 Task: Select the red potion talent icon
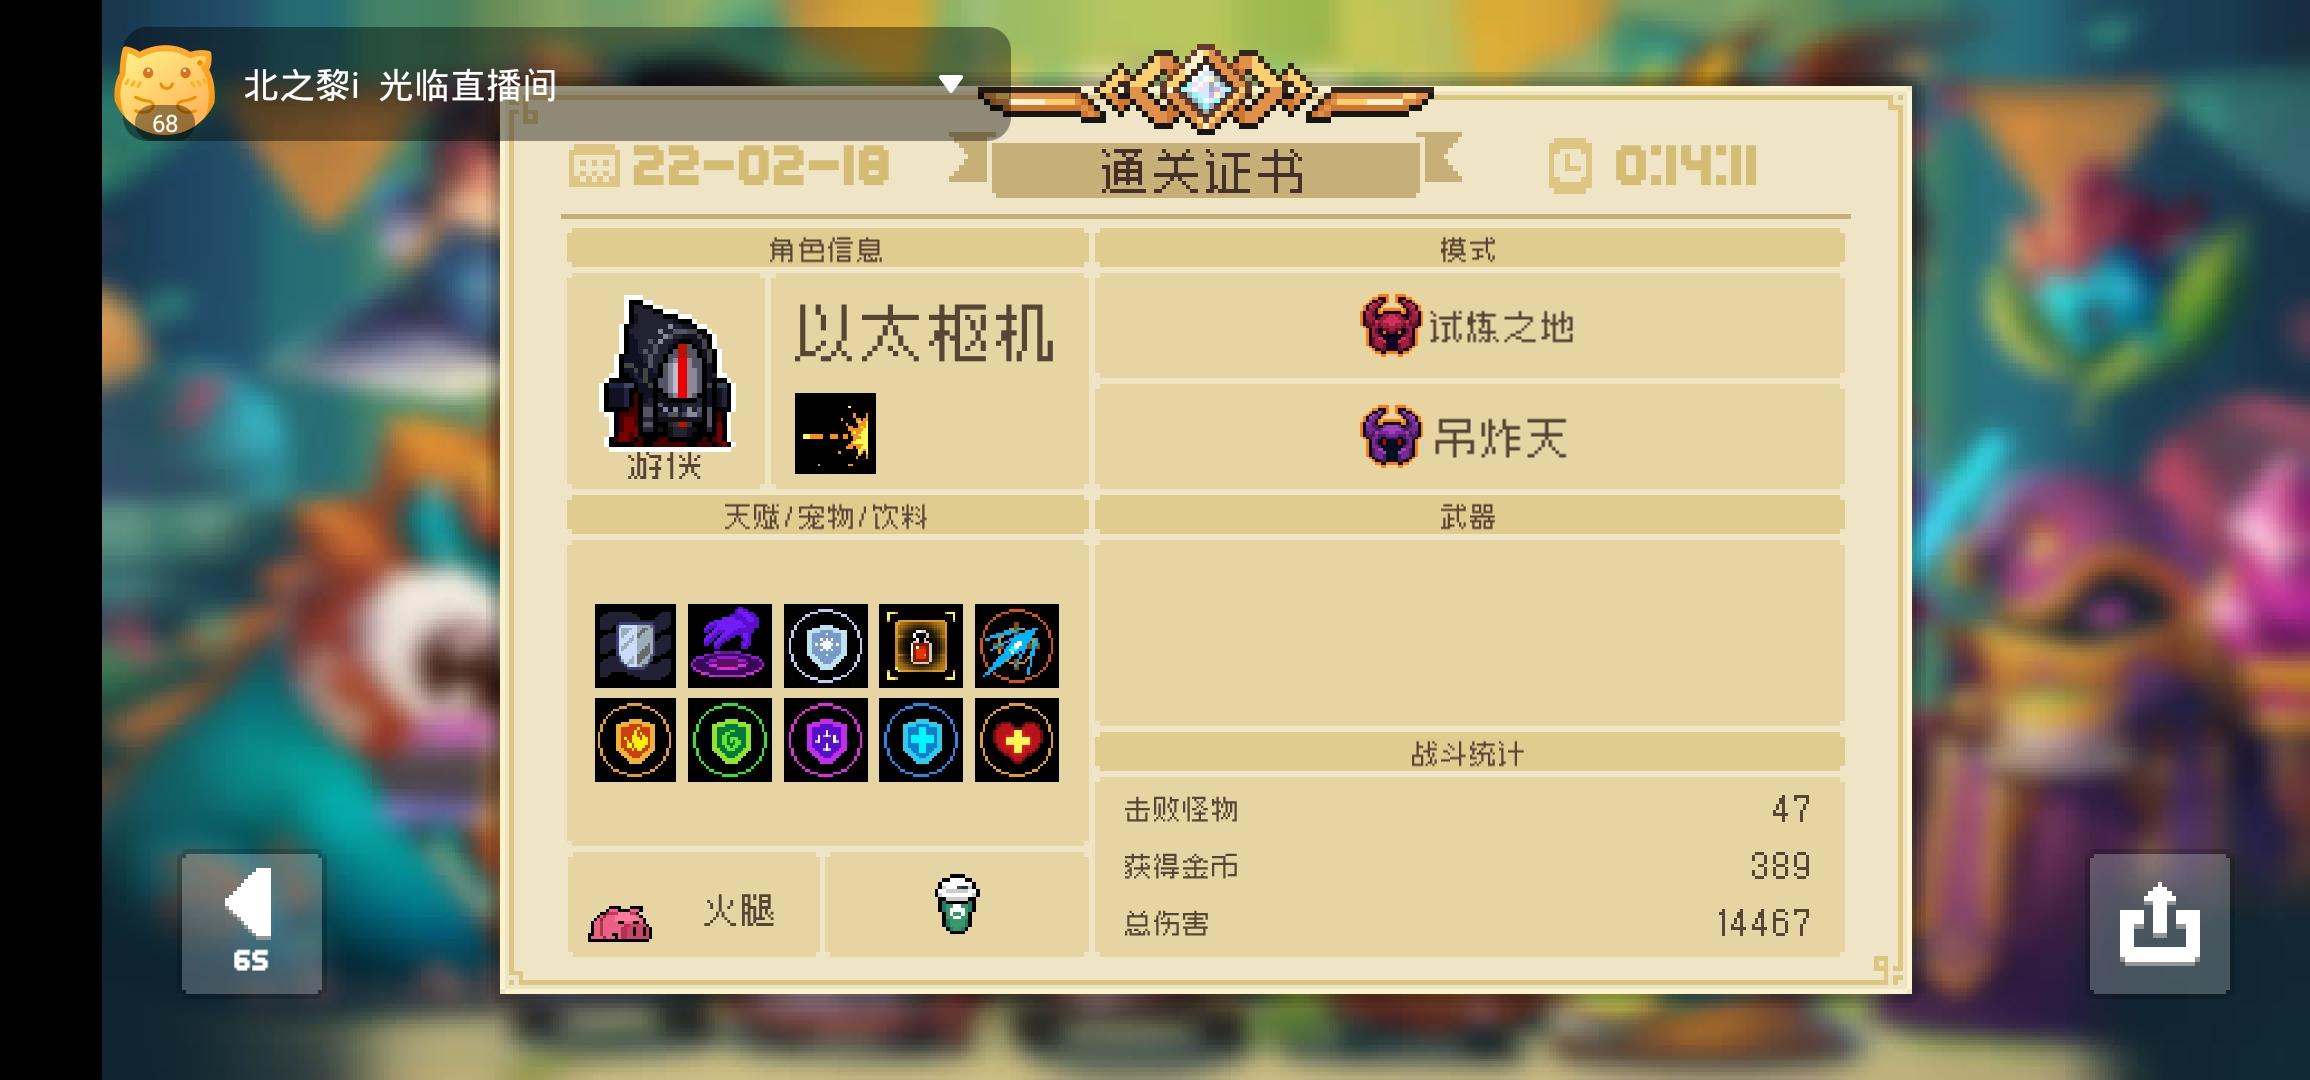920,646
